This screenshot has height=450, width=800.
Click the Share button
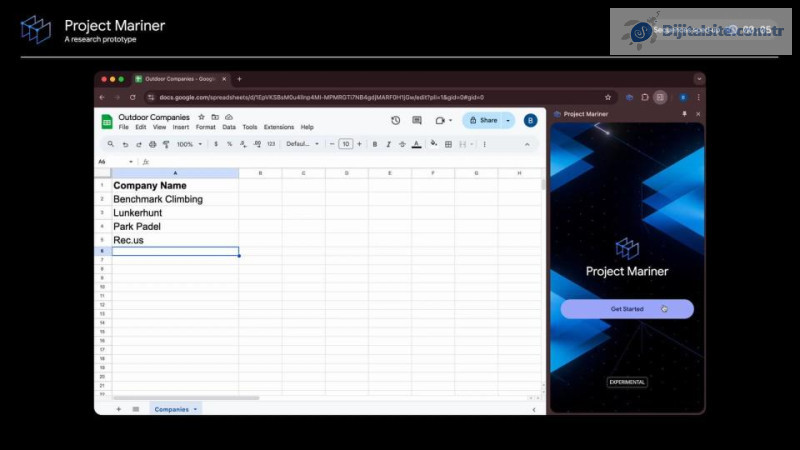483,120
